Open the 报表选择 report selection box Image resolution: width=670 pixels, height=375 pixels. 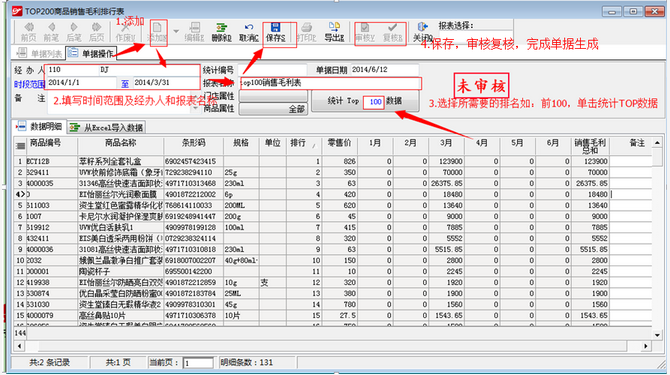point(475,36)
